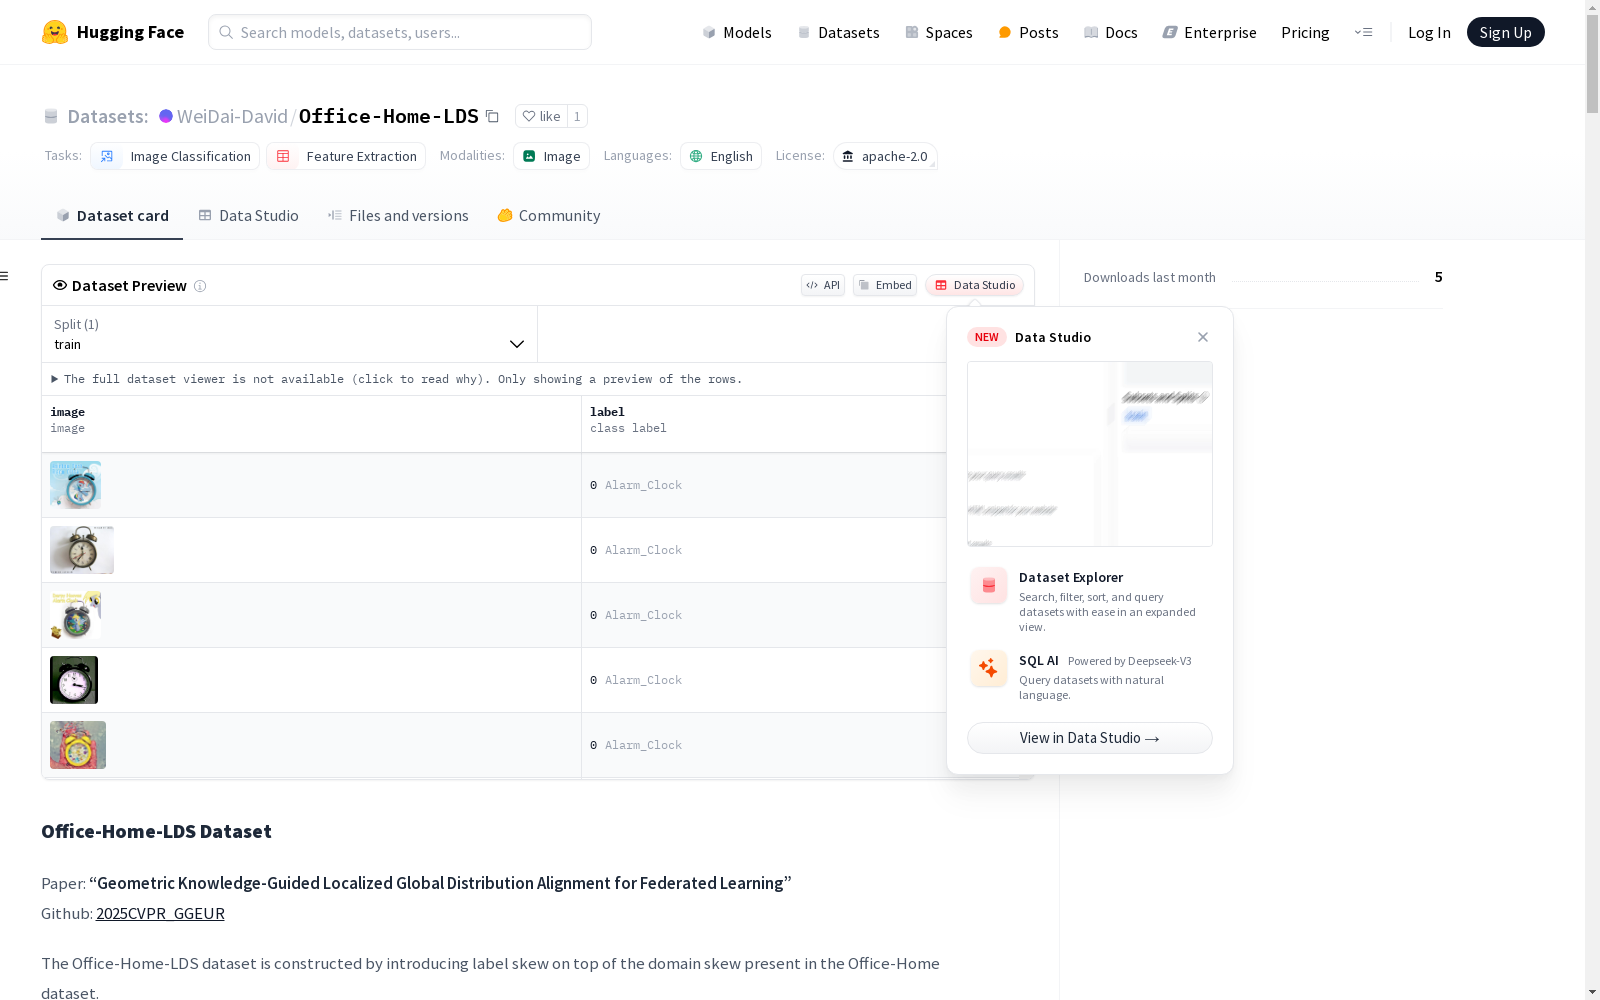Viewport: 1600px width, 1000px height.
Task: Expand the full dataset viewer notice
Action: (x=397, y=379)
